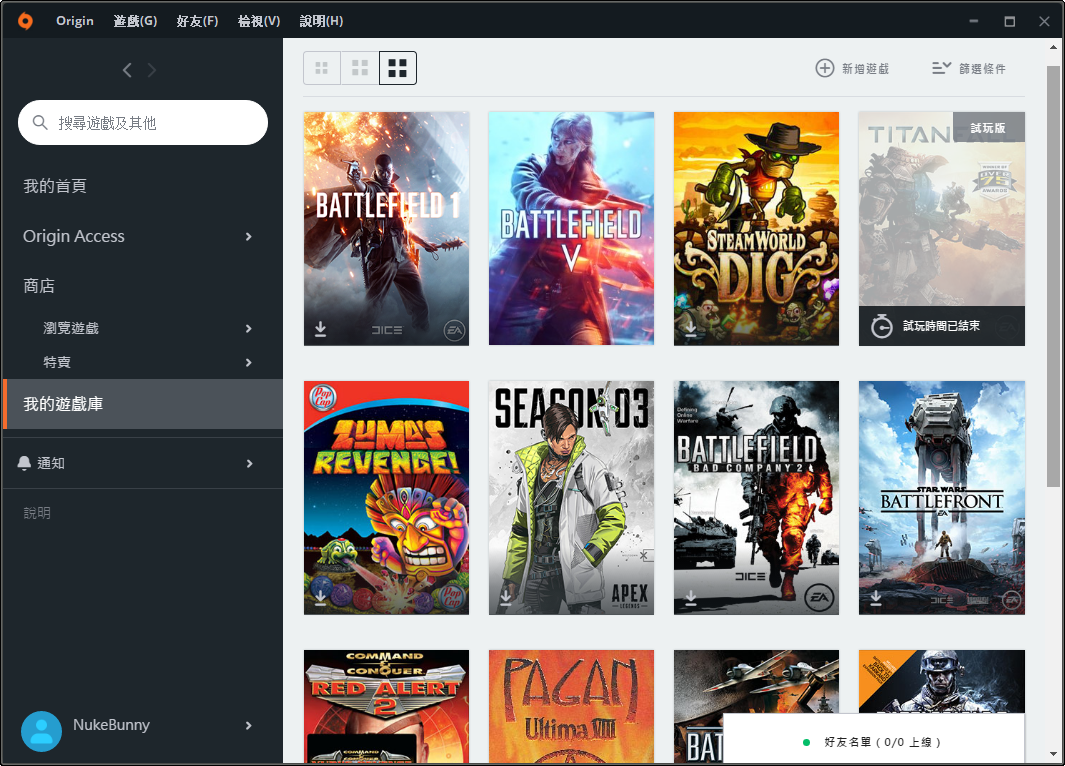Click SteamWorld Dig download icon

[691, 329]
